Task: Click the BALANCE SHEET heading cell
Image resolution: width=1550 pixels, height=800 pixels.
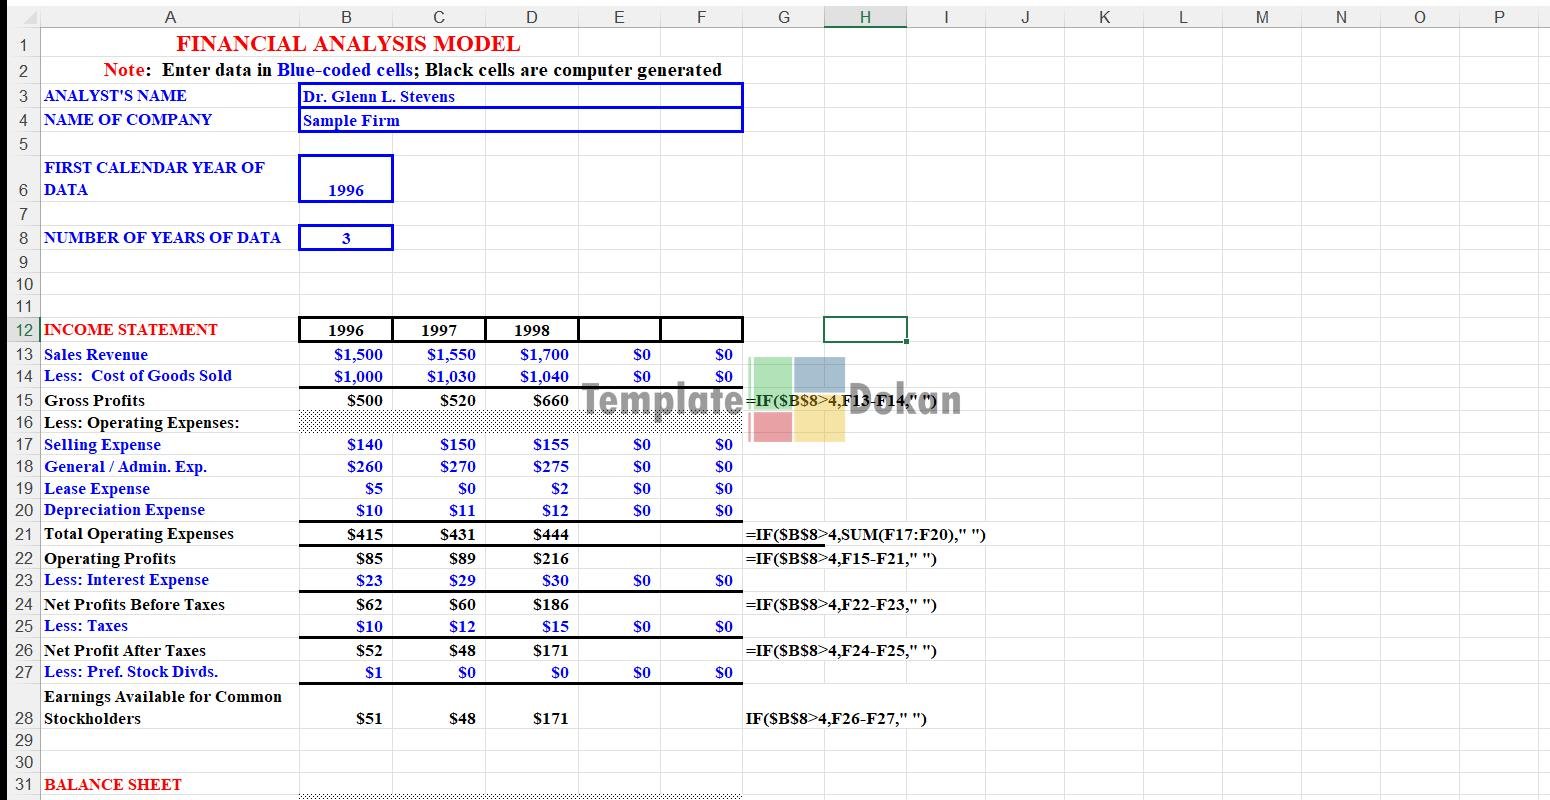Action: tap(113, 784)
